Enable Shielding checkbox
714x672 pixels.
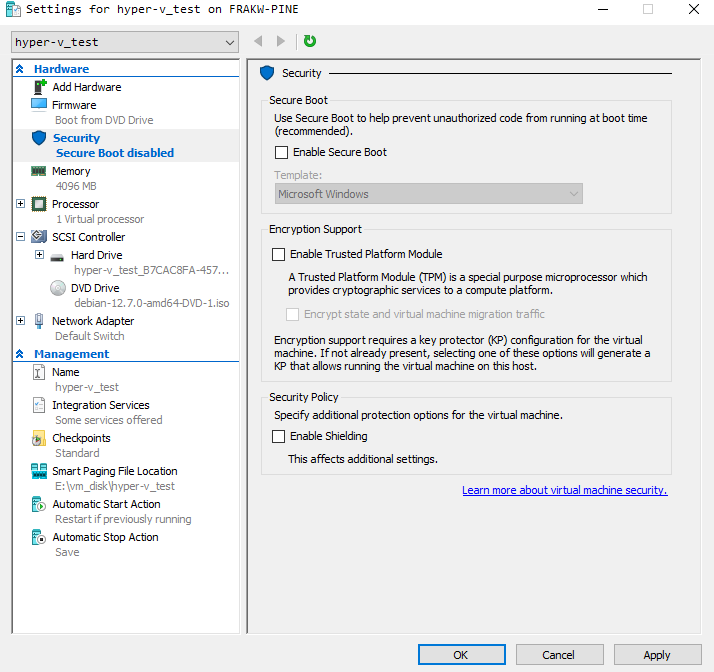click(x=278, y=436)
